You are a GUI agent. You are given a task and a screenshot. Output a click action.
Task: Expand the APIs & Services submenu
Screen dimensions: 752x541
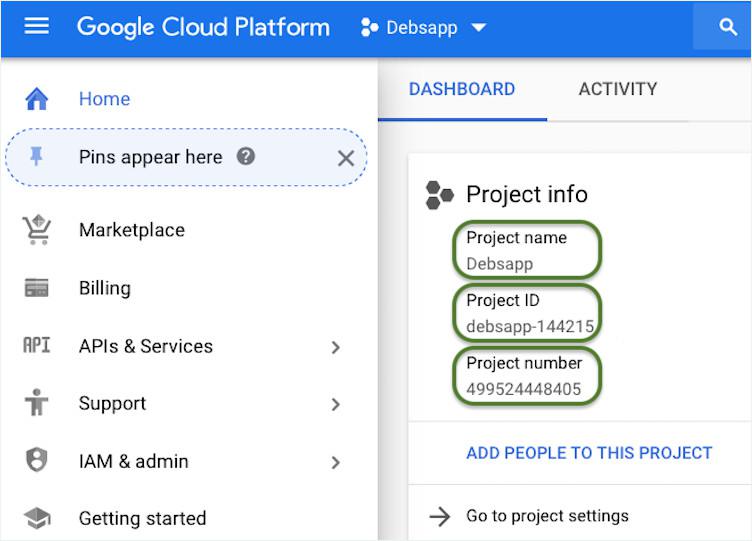tap(336, 347)
